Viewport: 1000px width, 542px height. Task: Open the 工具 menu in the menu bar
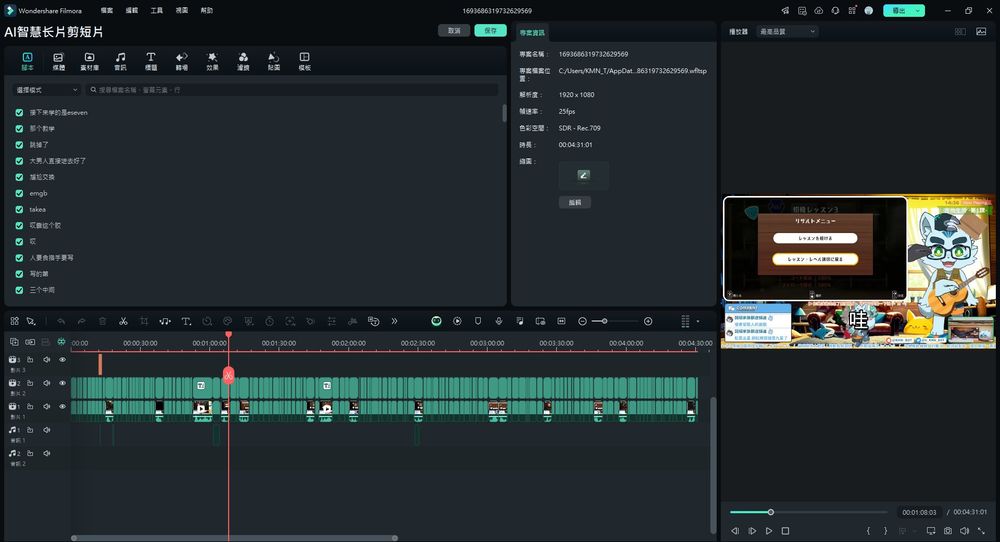click(157, 11)
